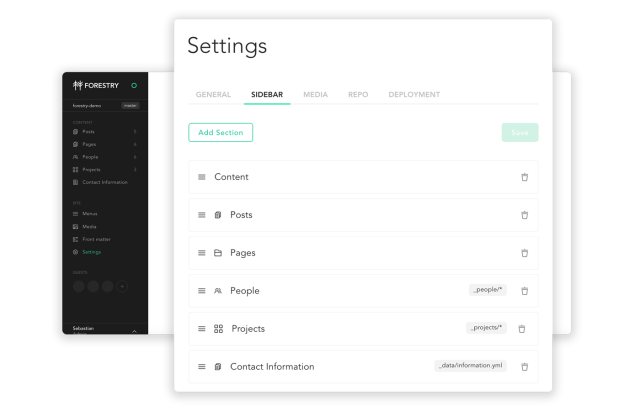This screenshot has height=411, width=640.
Task: Open the Repo tab
Action: point(358,94)
